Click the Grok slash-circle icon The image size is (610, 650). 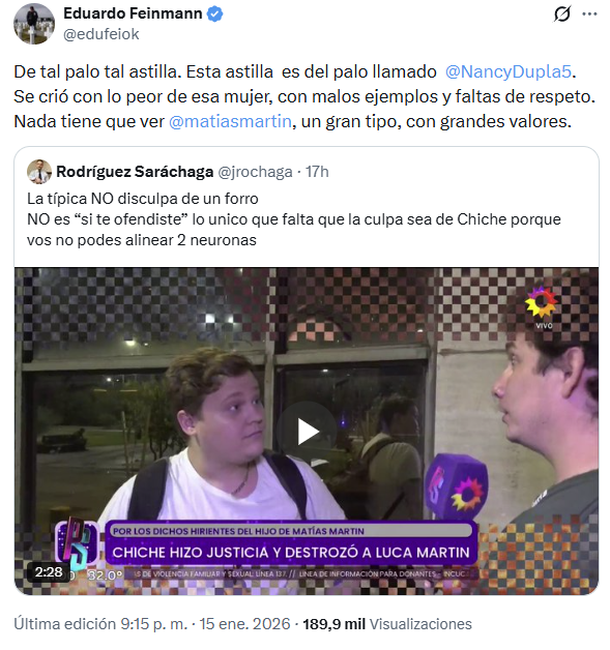point(562,14)
